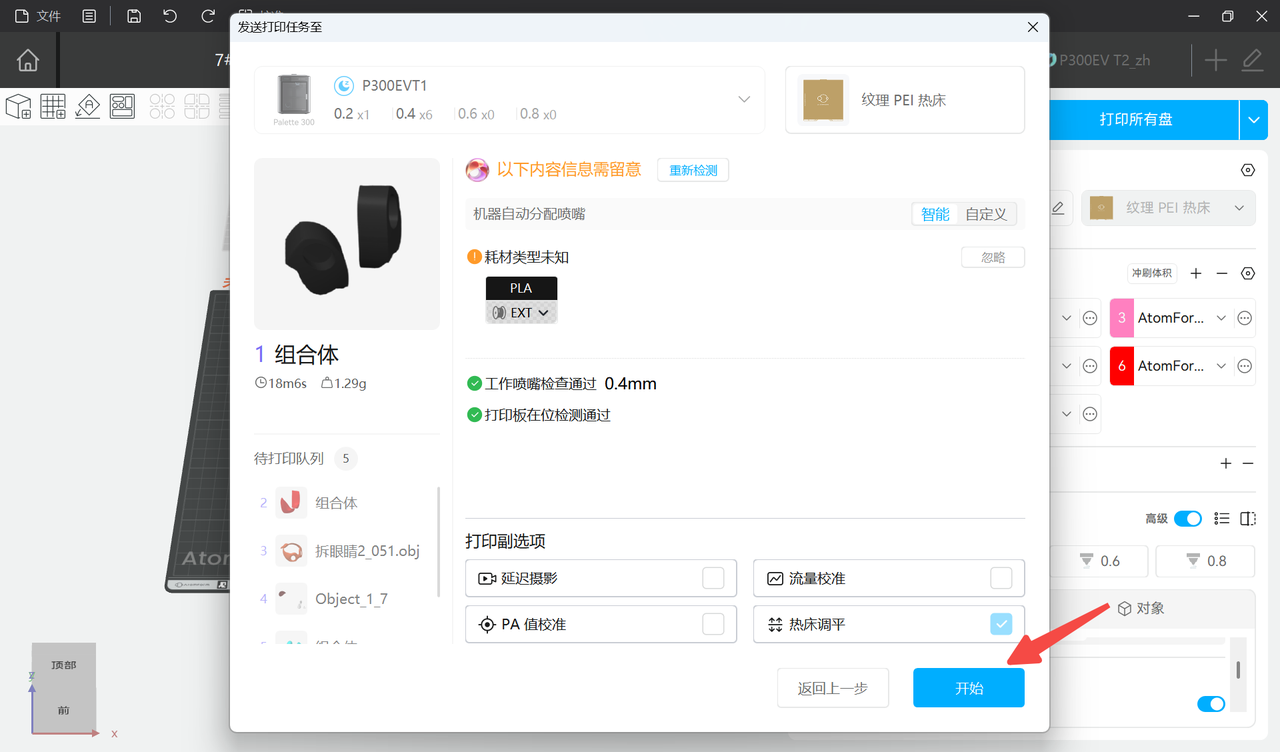
Task: Open more options for filament 3 AtomFor
Action: coord(1245,318)
